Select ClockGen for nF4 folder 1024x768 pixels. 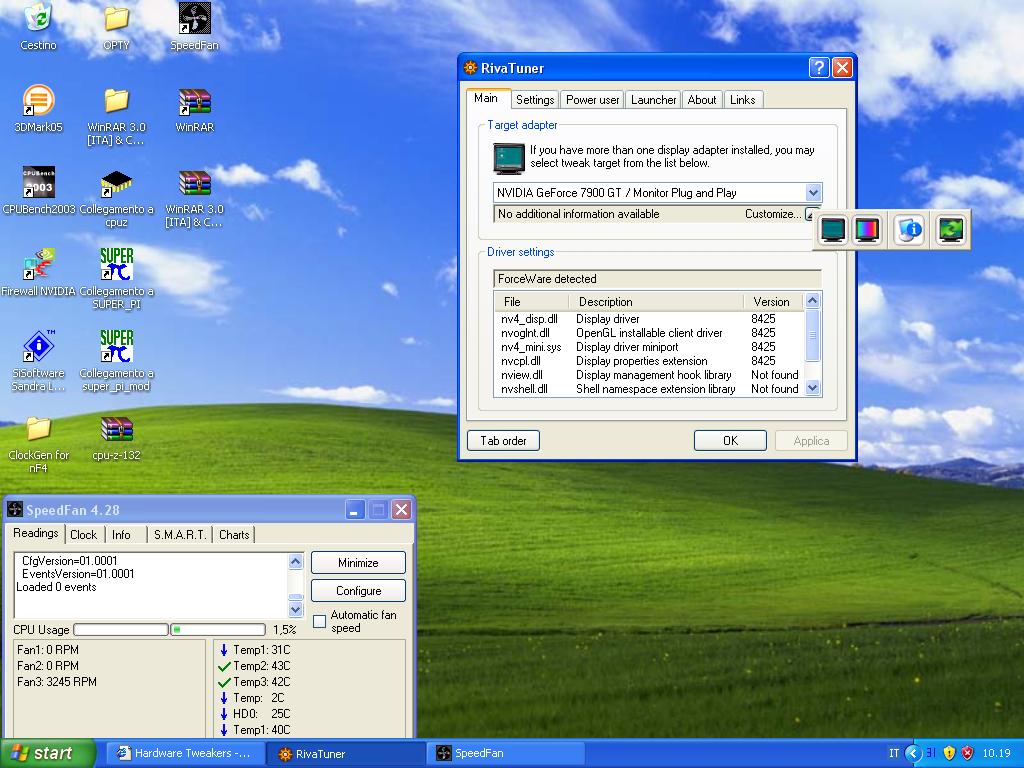pos(38,444)
